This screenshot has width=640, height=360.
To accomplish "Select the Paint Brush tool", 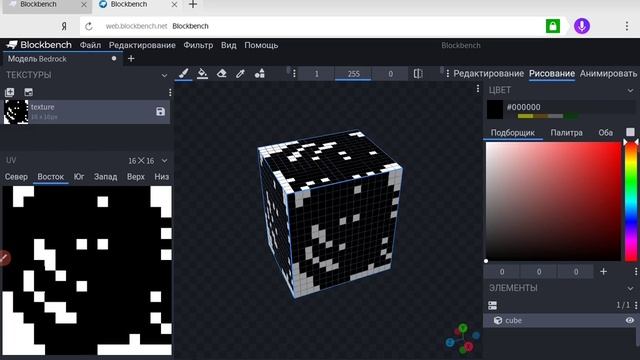I will 184,73.
